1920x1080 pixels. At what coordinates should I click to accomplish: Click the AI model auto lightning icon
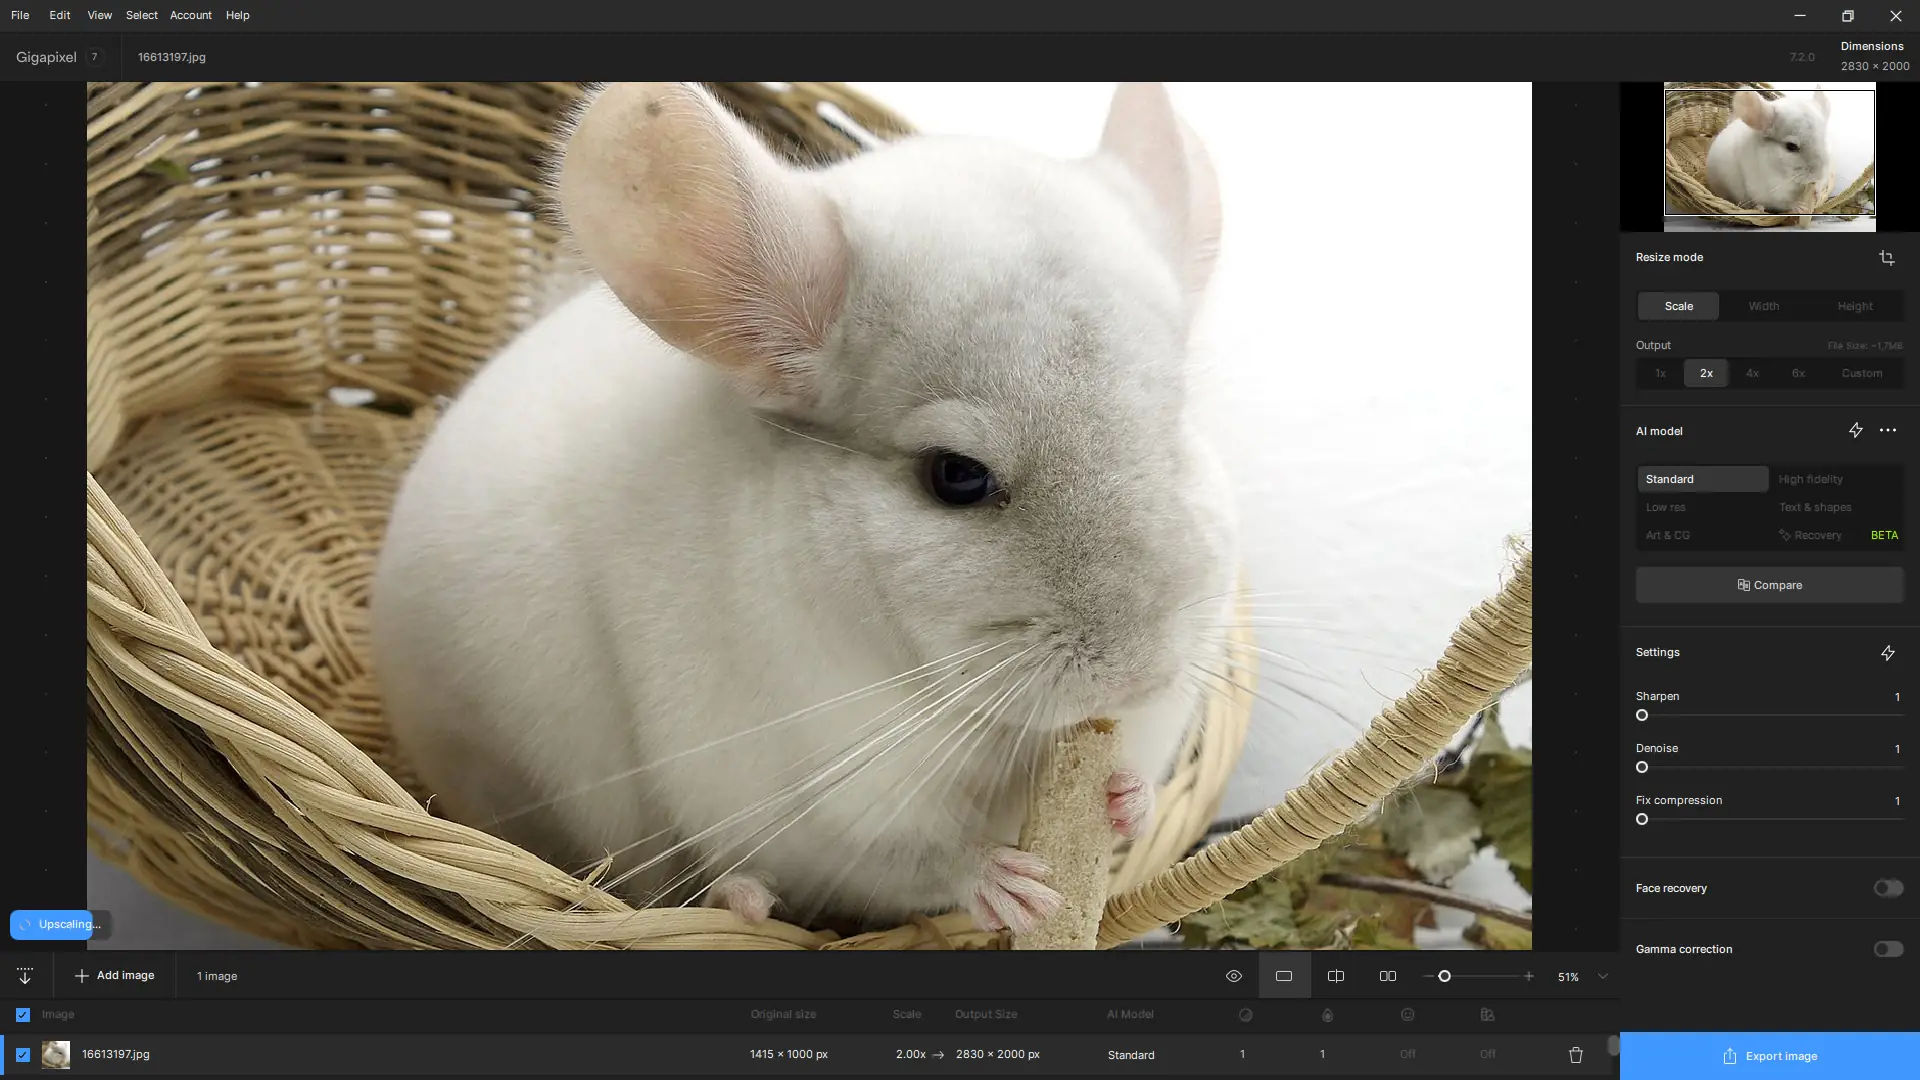pyautogui.click(x=1855, y=431)
